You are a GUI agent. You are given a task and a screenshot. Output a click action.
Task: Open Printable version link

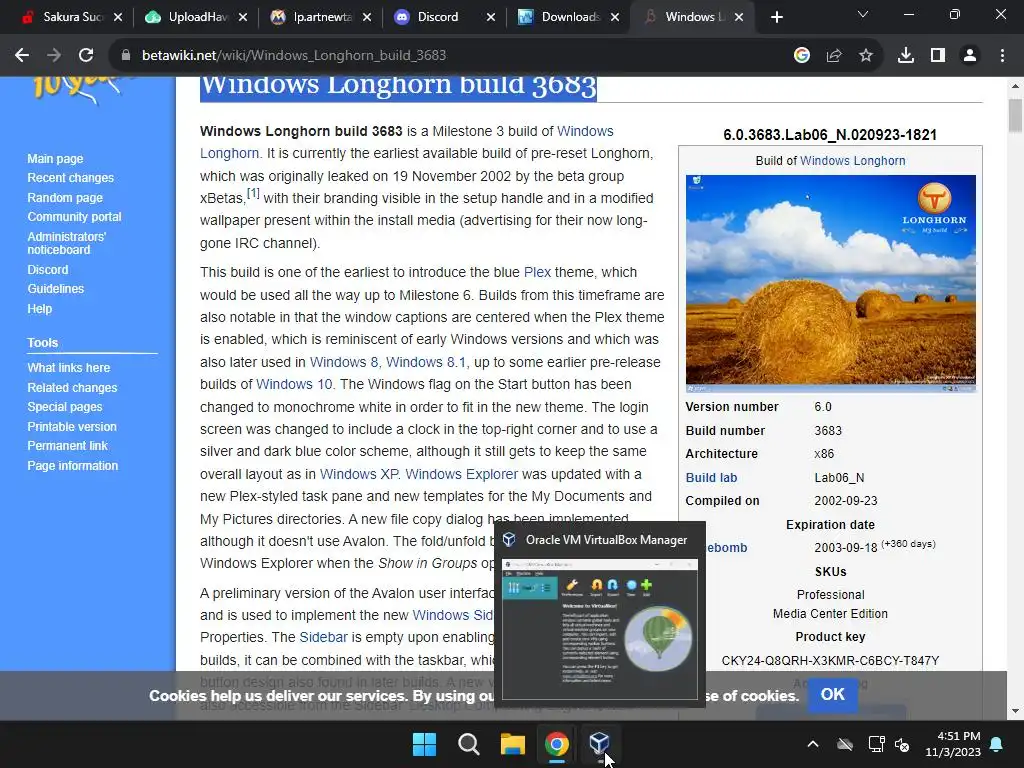(72, 426)
